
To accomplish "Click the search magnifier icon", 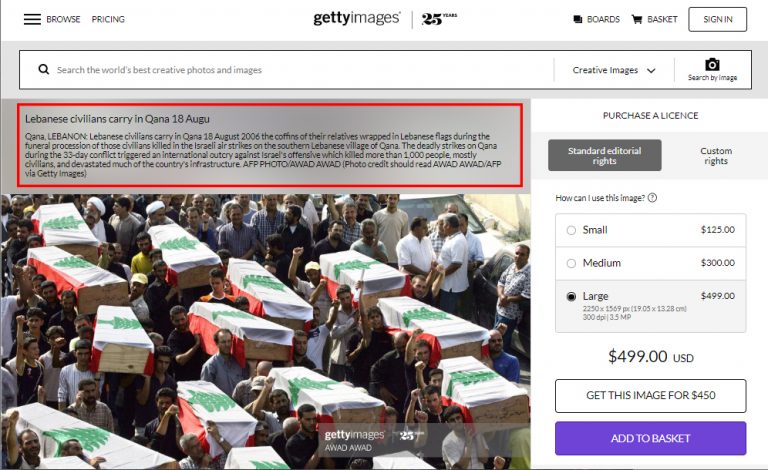I will [44, 70].
